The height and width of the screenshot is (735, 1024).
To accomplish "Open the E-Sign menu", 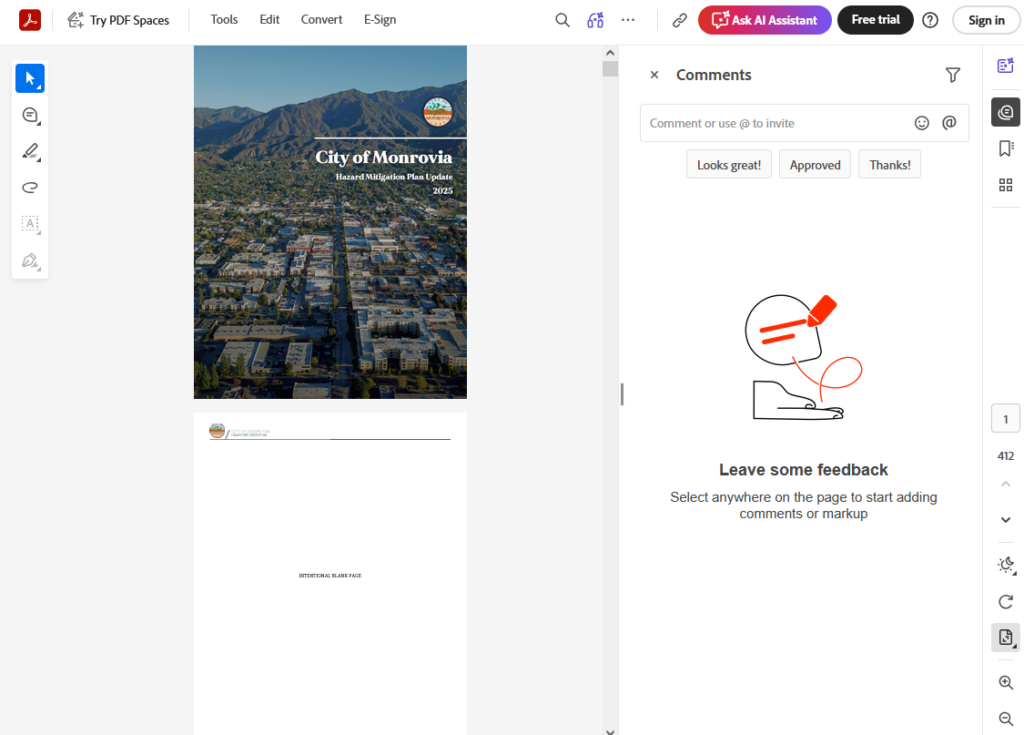I will (380, 20).
